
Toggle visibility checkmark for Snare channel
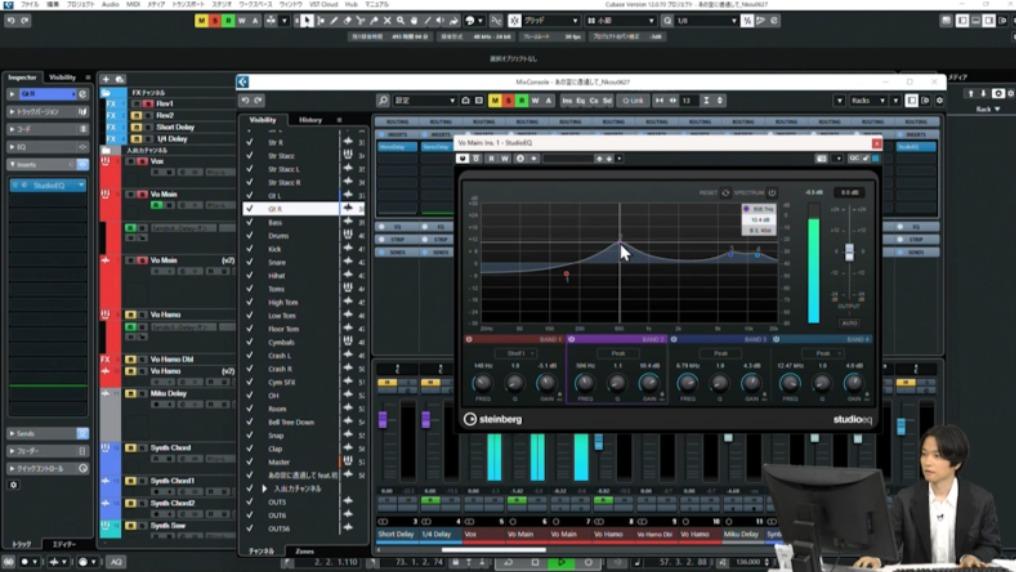(250, 263)
